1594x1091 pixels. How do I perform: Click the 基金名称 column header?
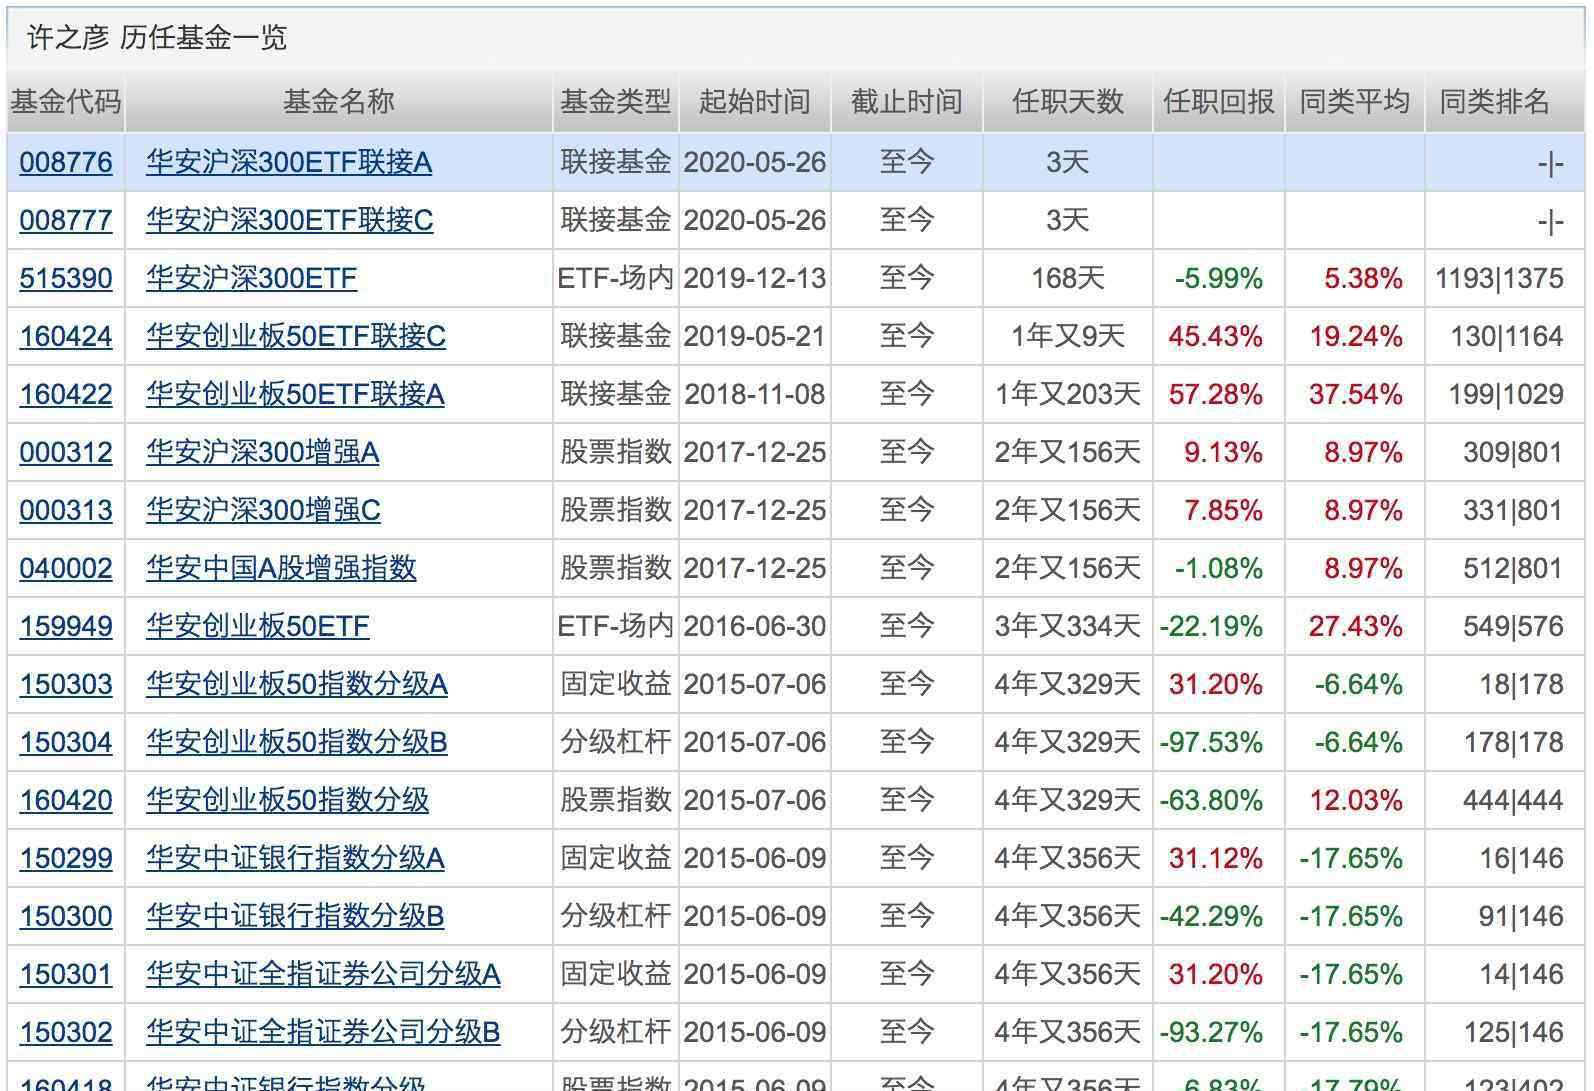click(339, 101)
